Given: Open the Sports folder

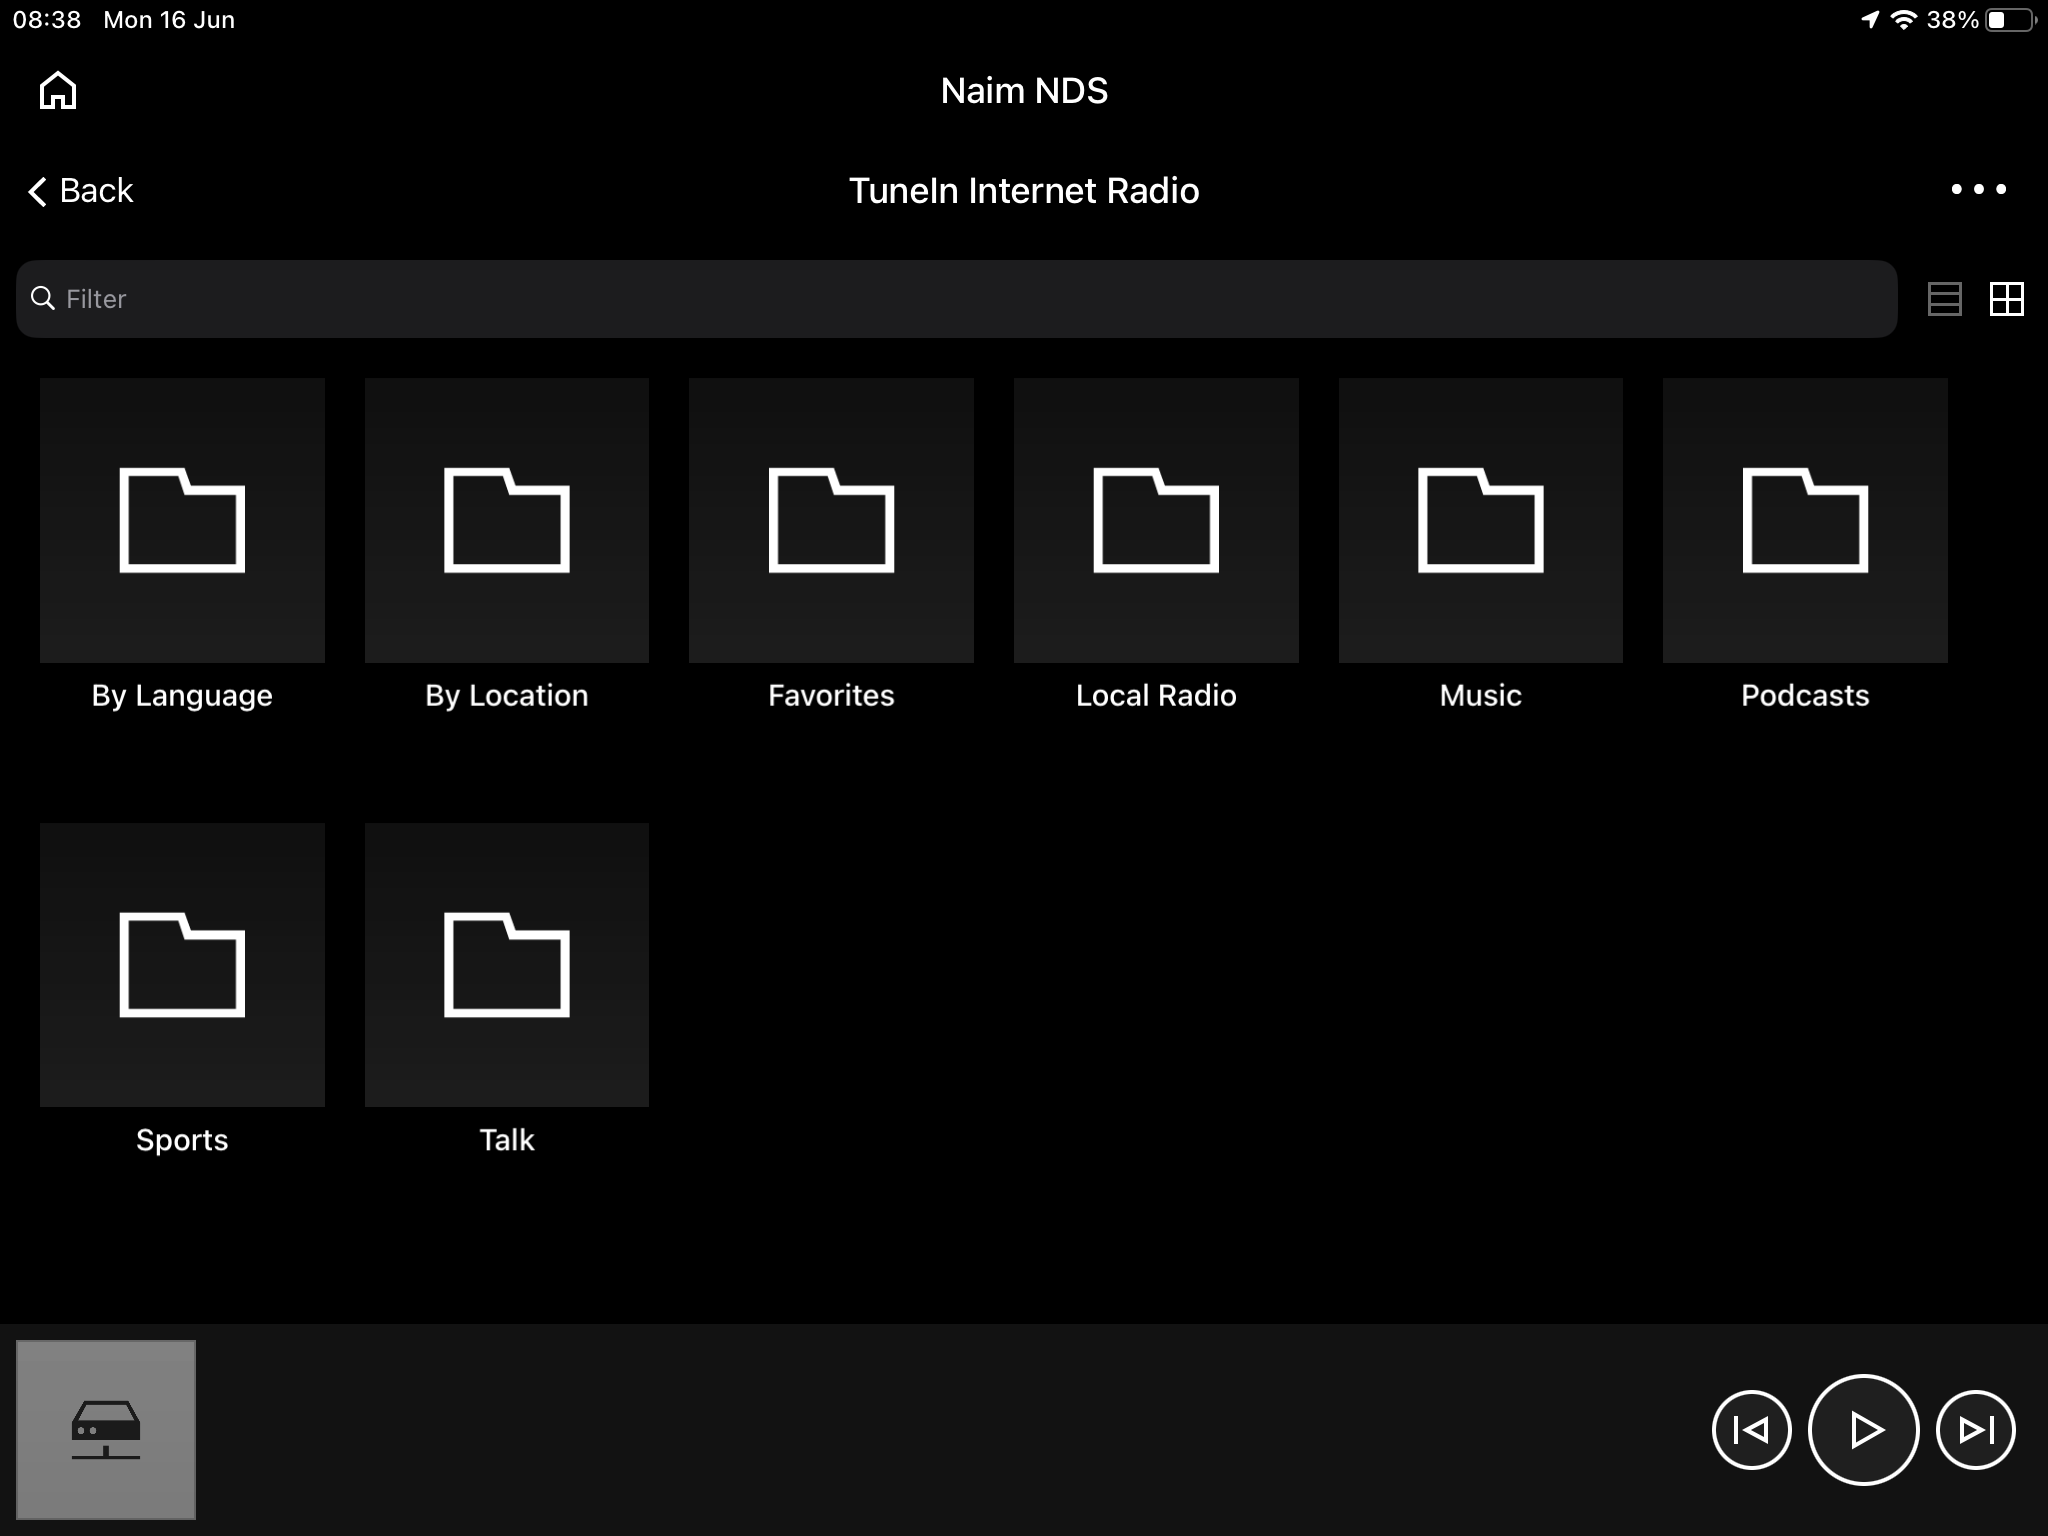Looking at the screenshot, I should [182, 965].
